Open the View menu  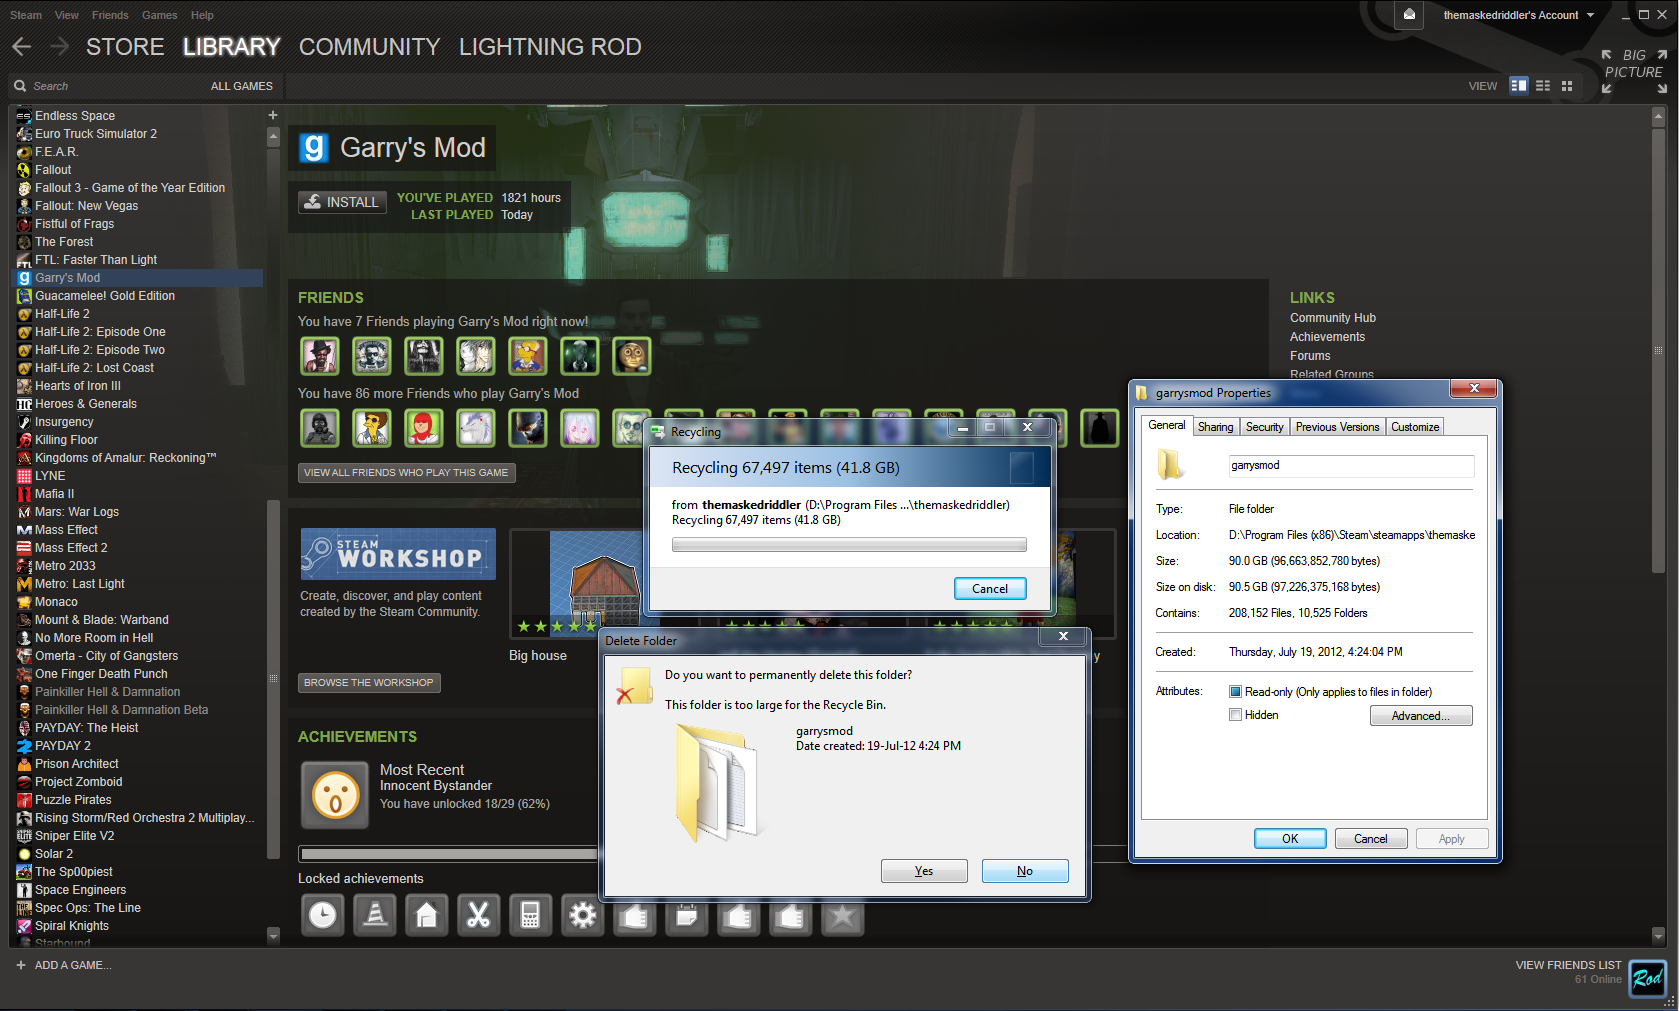coord(67,15)
